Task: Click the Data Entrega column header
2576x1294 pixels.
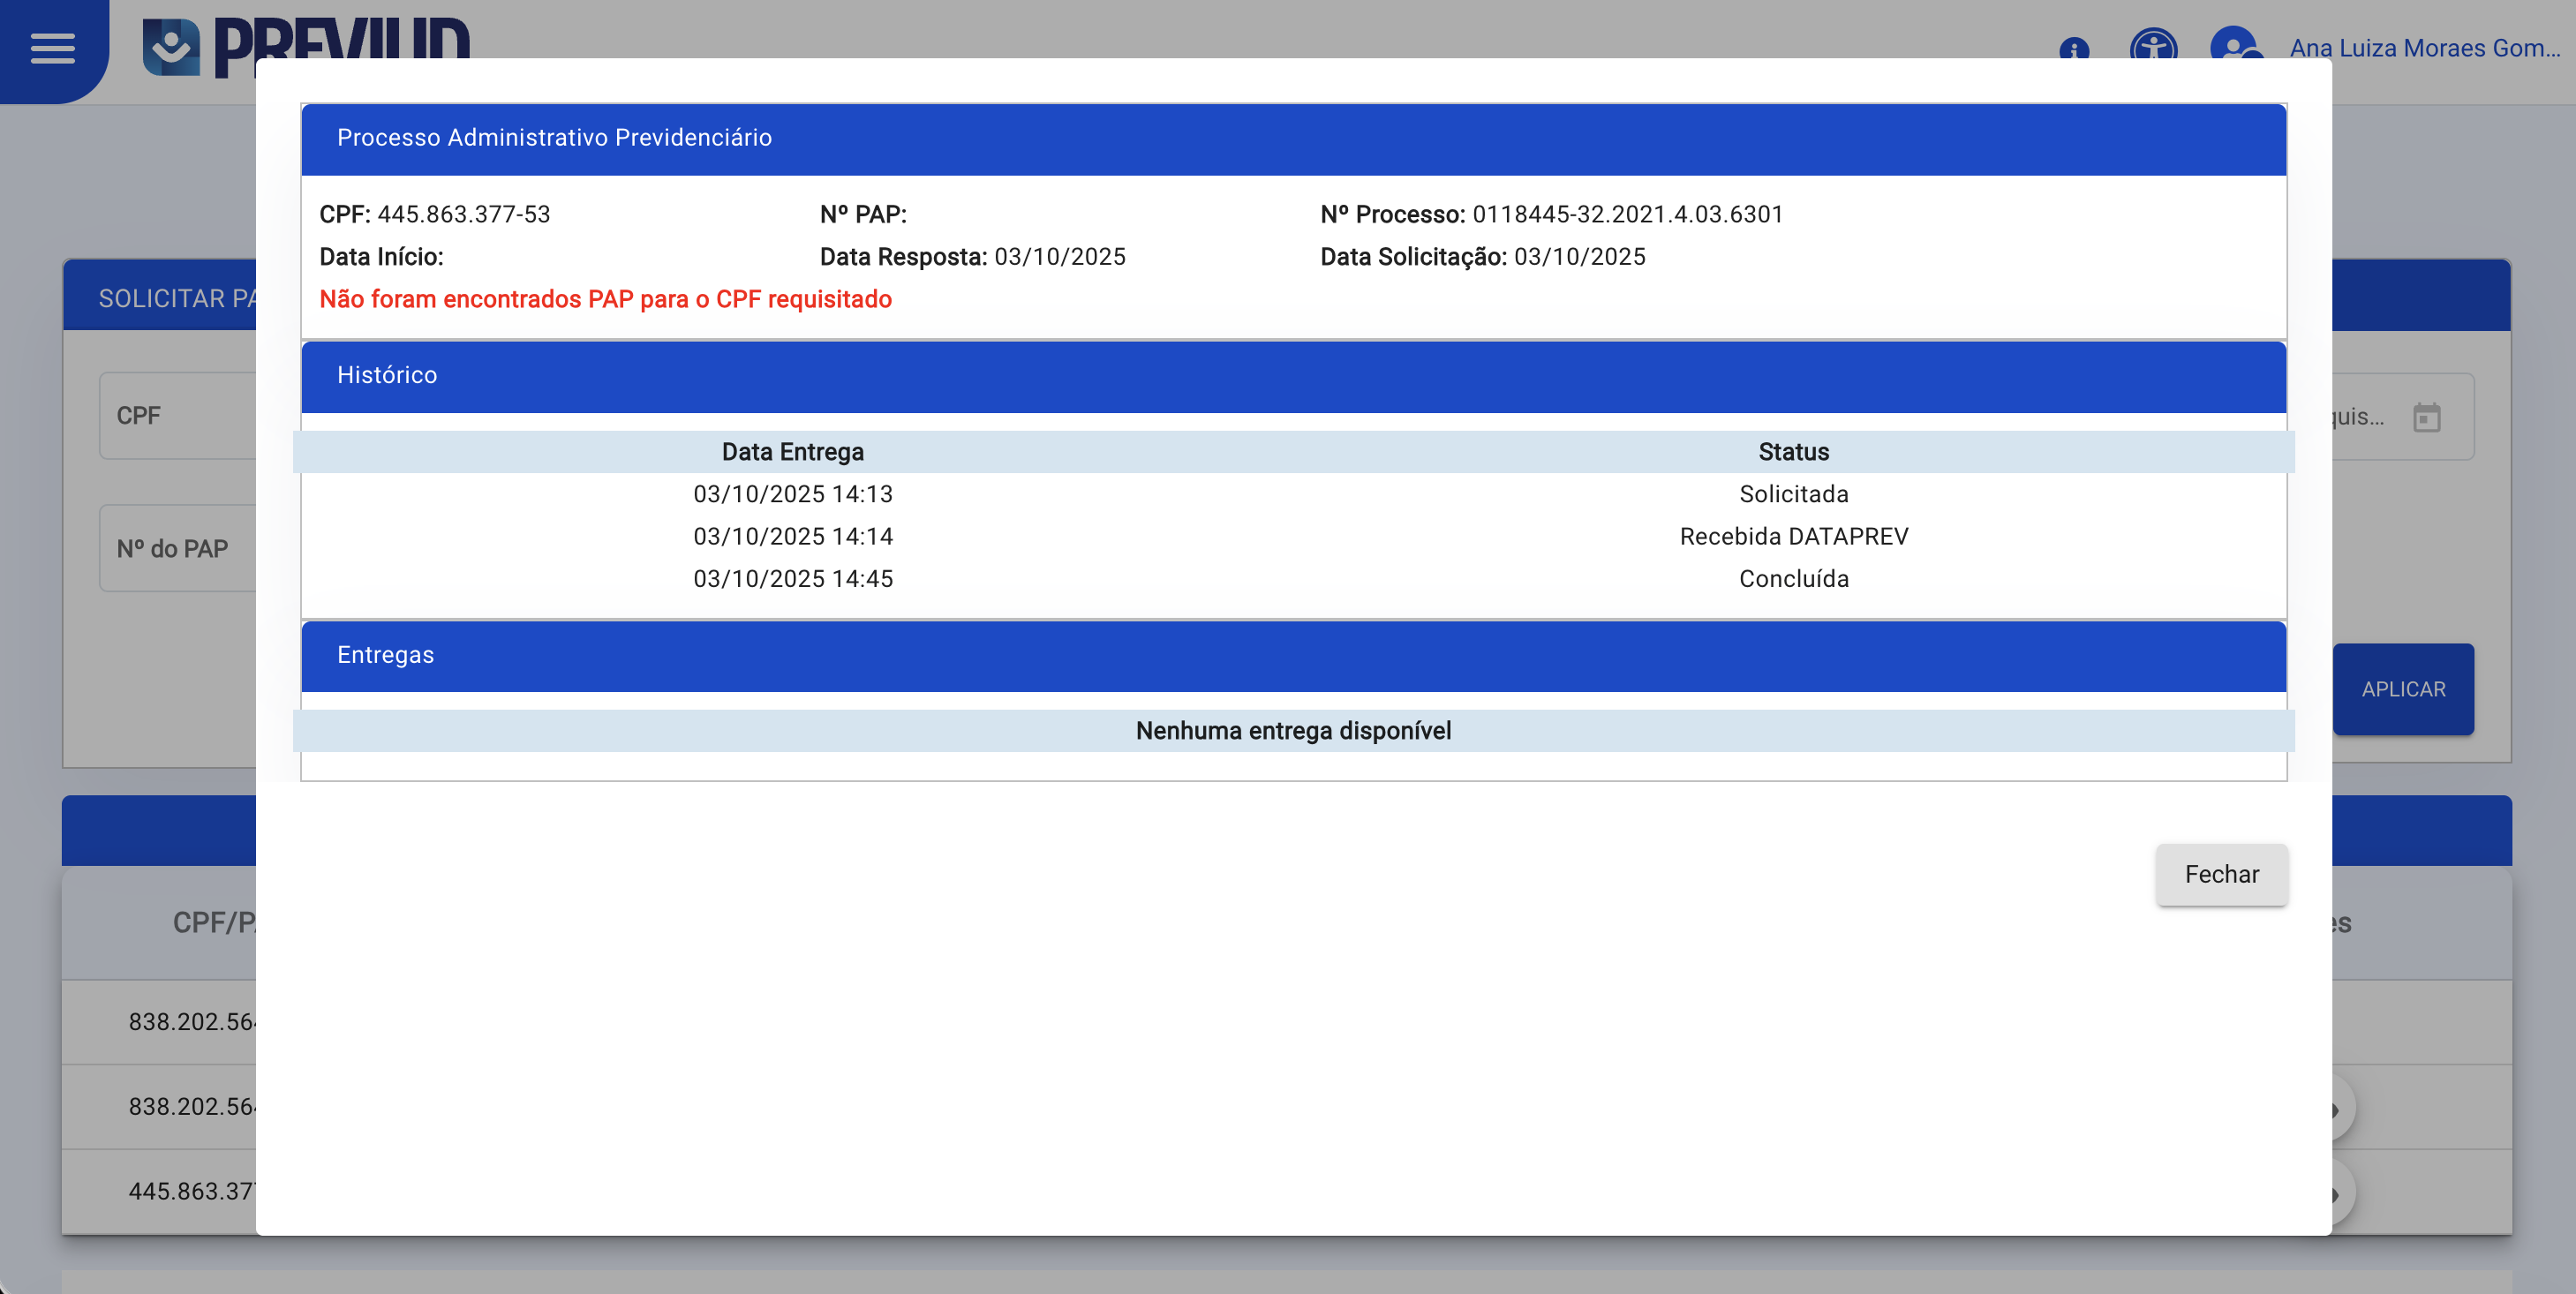Action: 792,452
